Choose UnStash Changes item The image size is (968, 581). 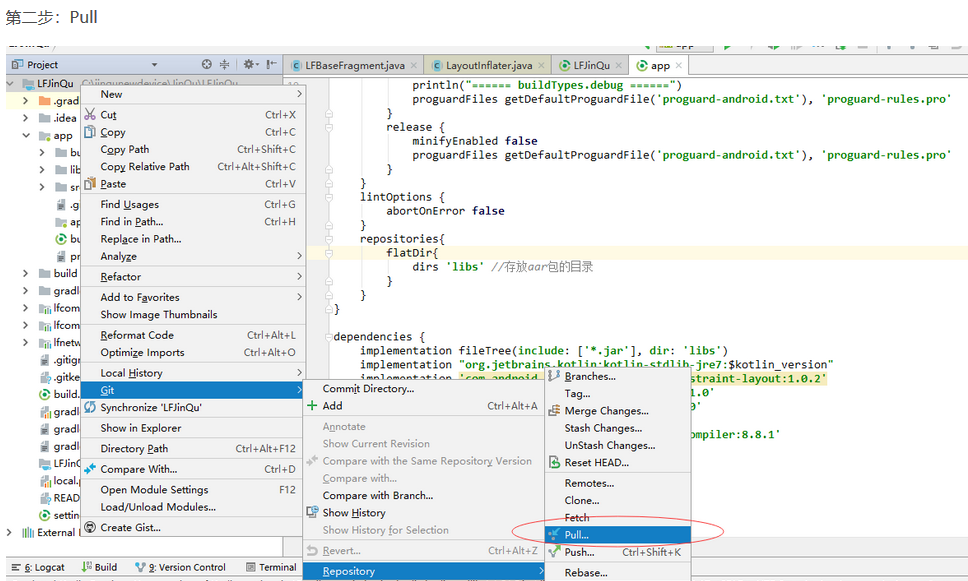tap(617, 445)
